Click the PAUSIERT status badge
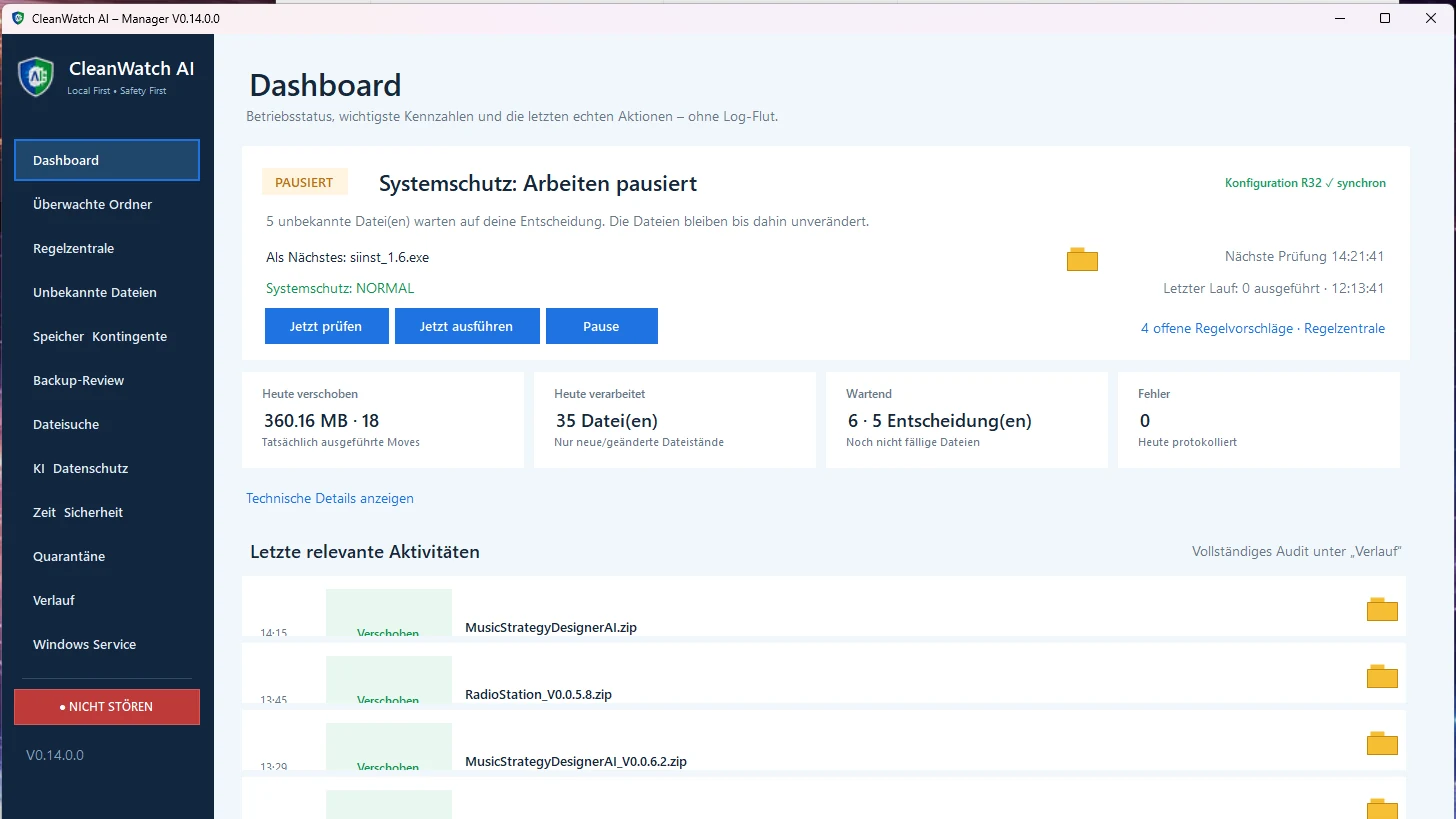 pos(304,182)
